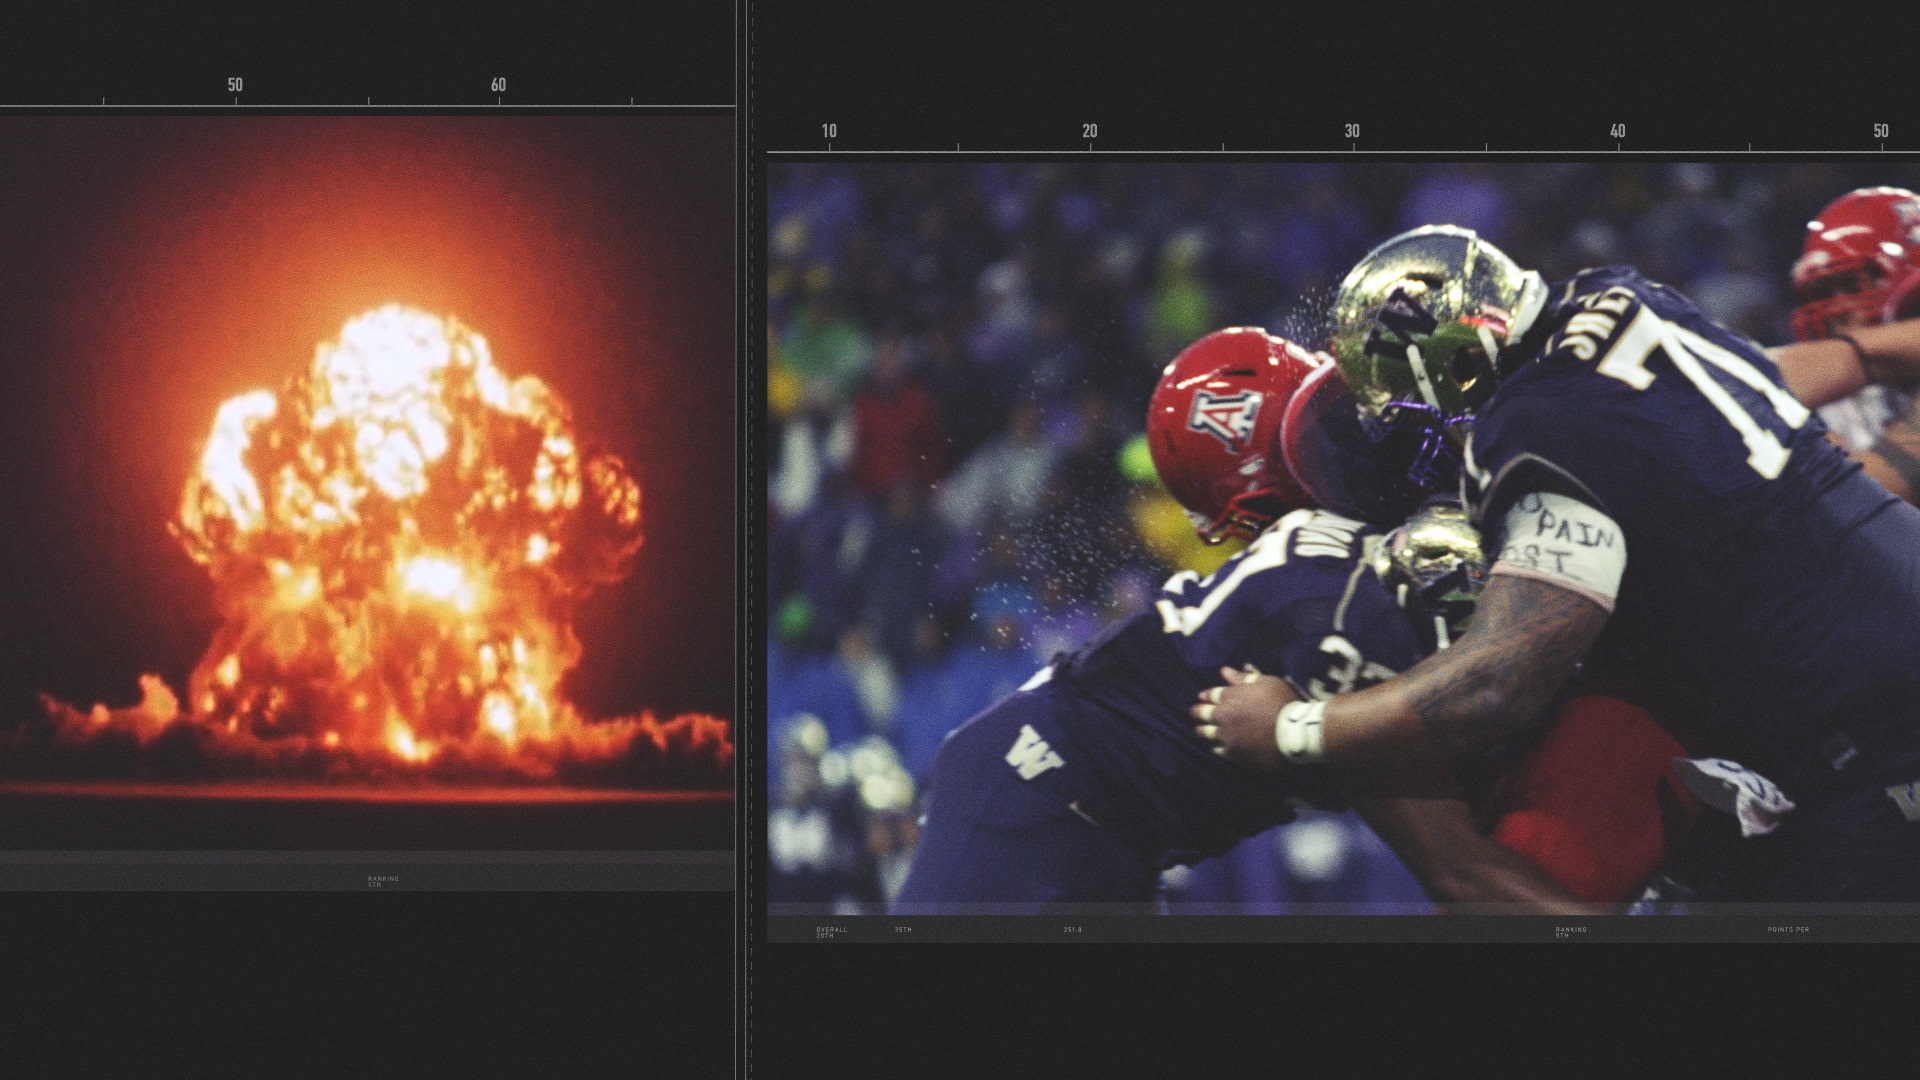The image size is (1920, 1080).
Task: Click 'RANKING 5TH' label under football image
Action: pyautogui.click(x=1571, y=932)
